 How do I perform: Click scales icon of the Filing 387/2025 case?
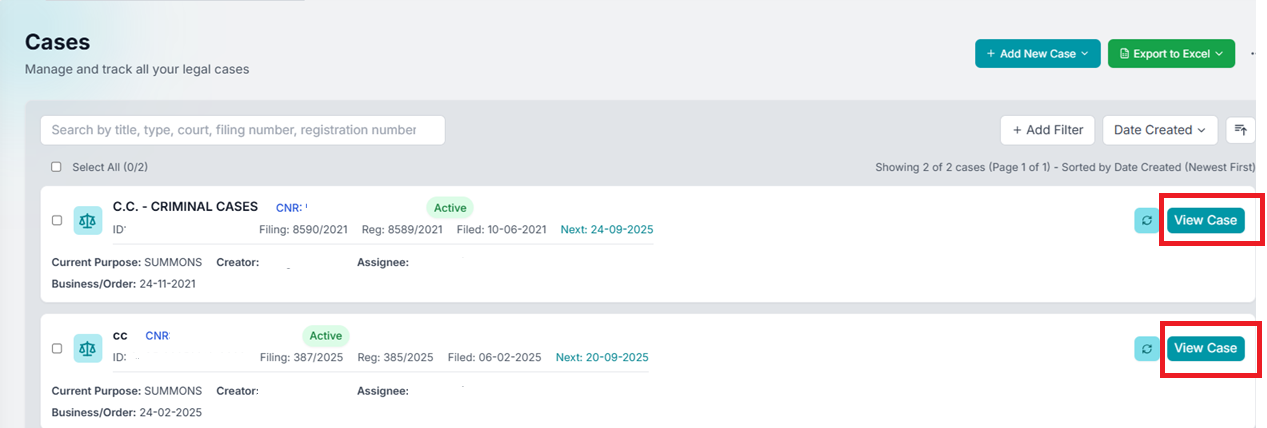(x=88, y=348)
